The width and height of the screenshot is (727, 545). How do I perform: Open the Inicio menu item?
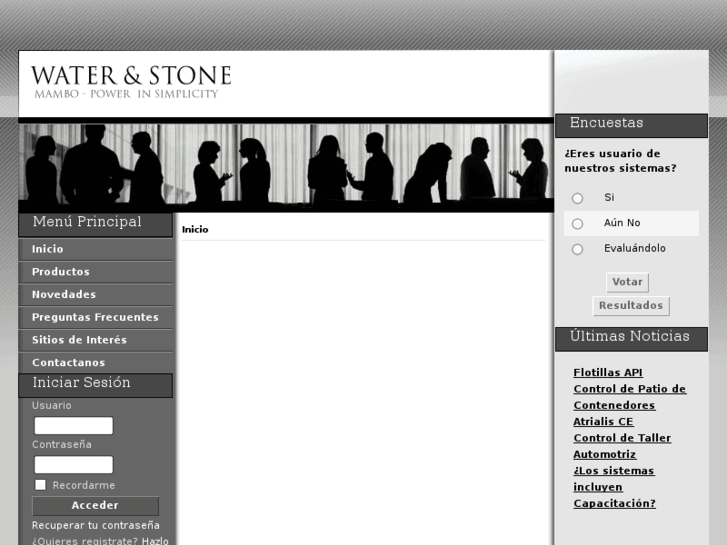point(96,249)
